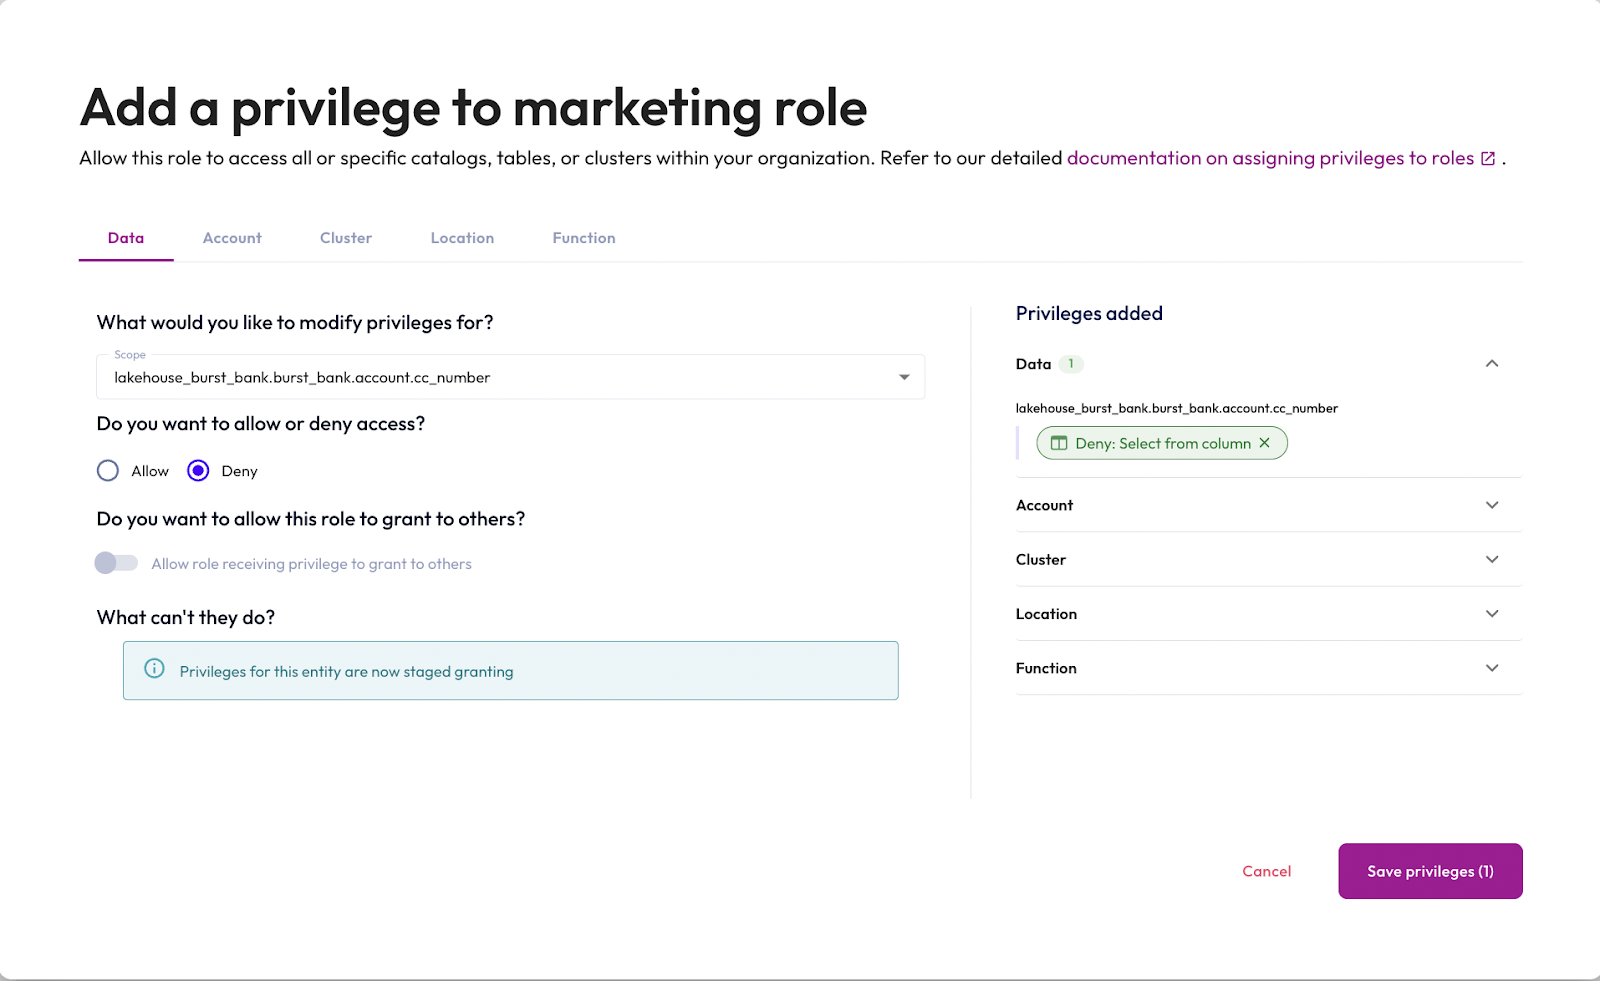Expand the Location privileges chevron
This screenshot has width=1600, height=981.
pyautogui.click(x=1491, y=614)
